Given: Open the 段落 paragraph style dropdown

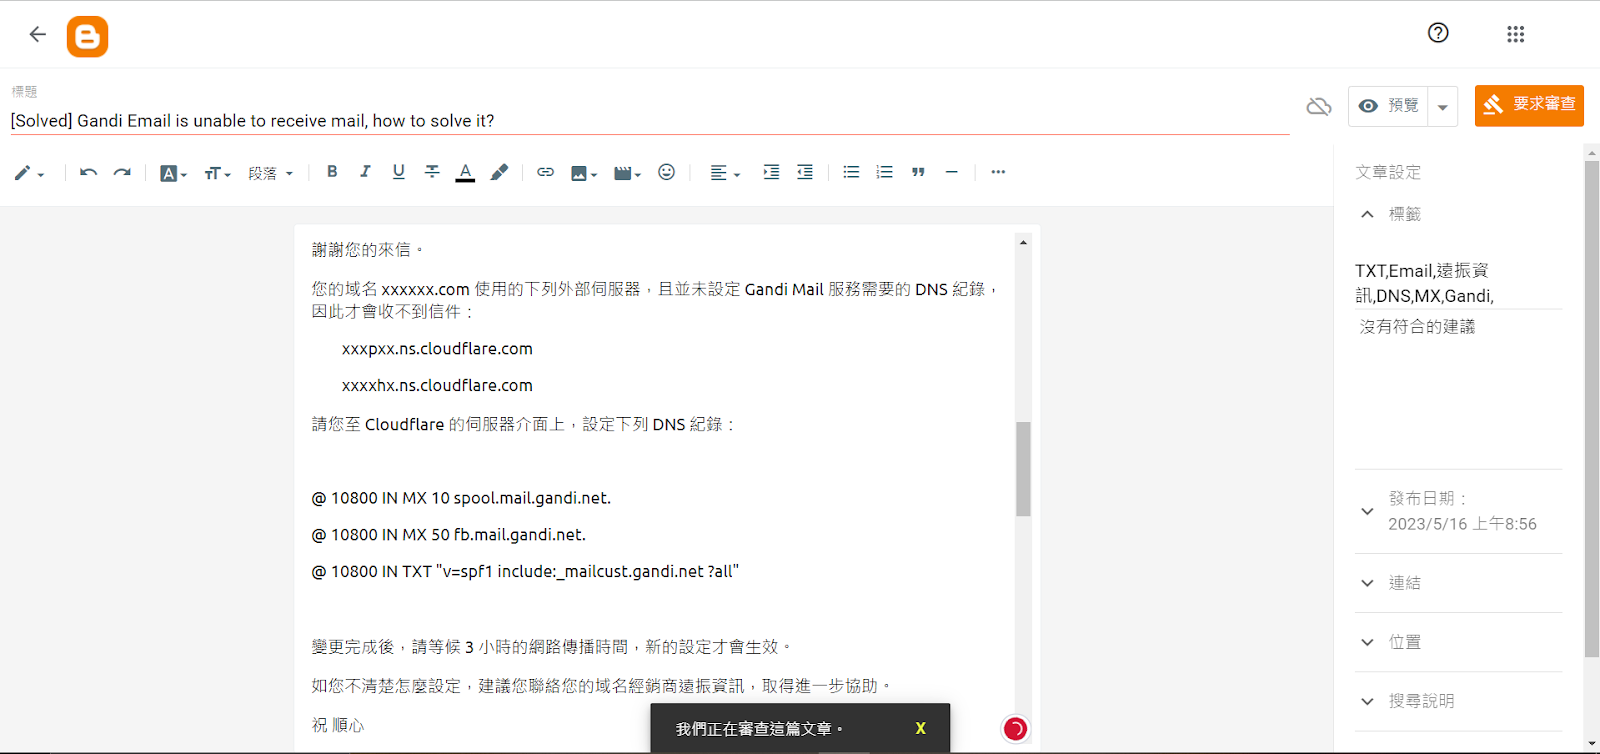Looking at the screenshot, I should coord(271,173).
